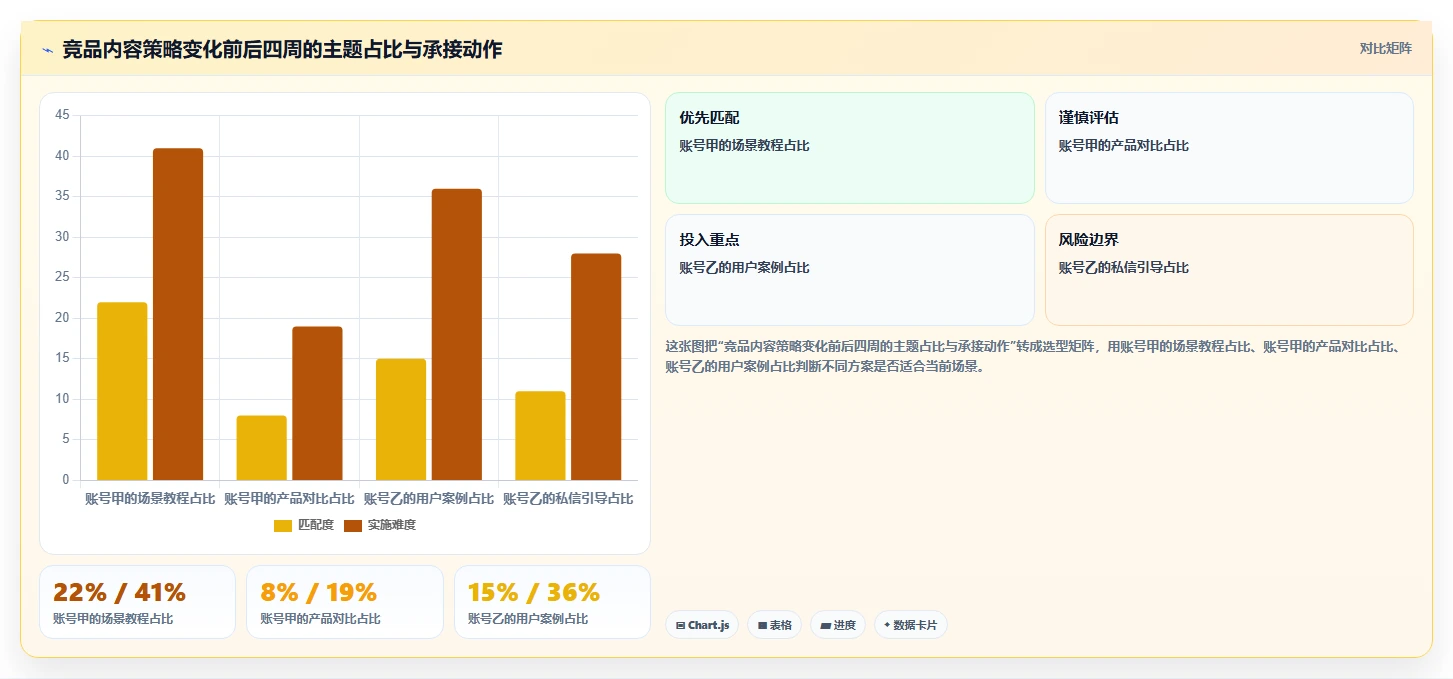Click the 表格 tag

point(775,625)
